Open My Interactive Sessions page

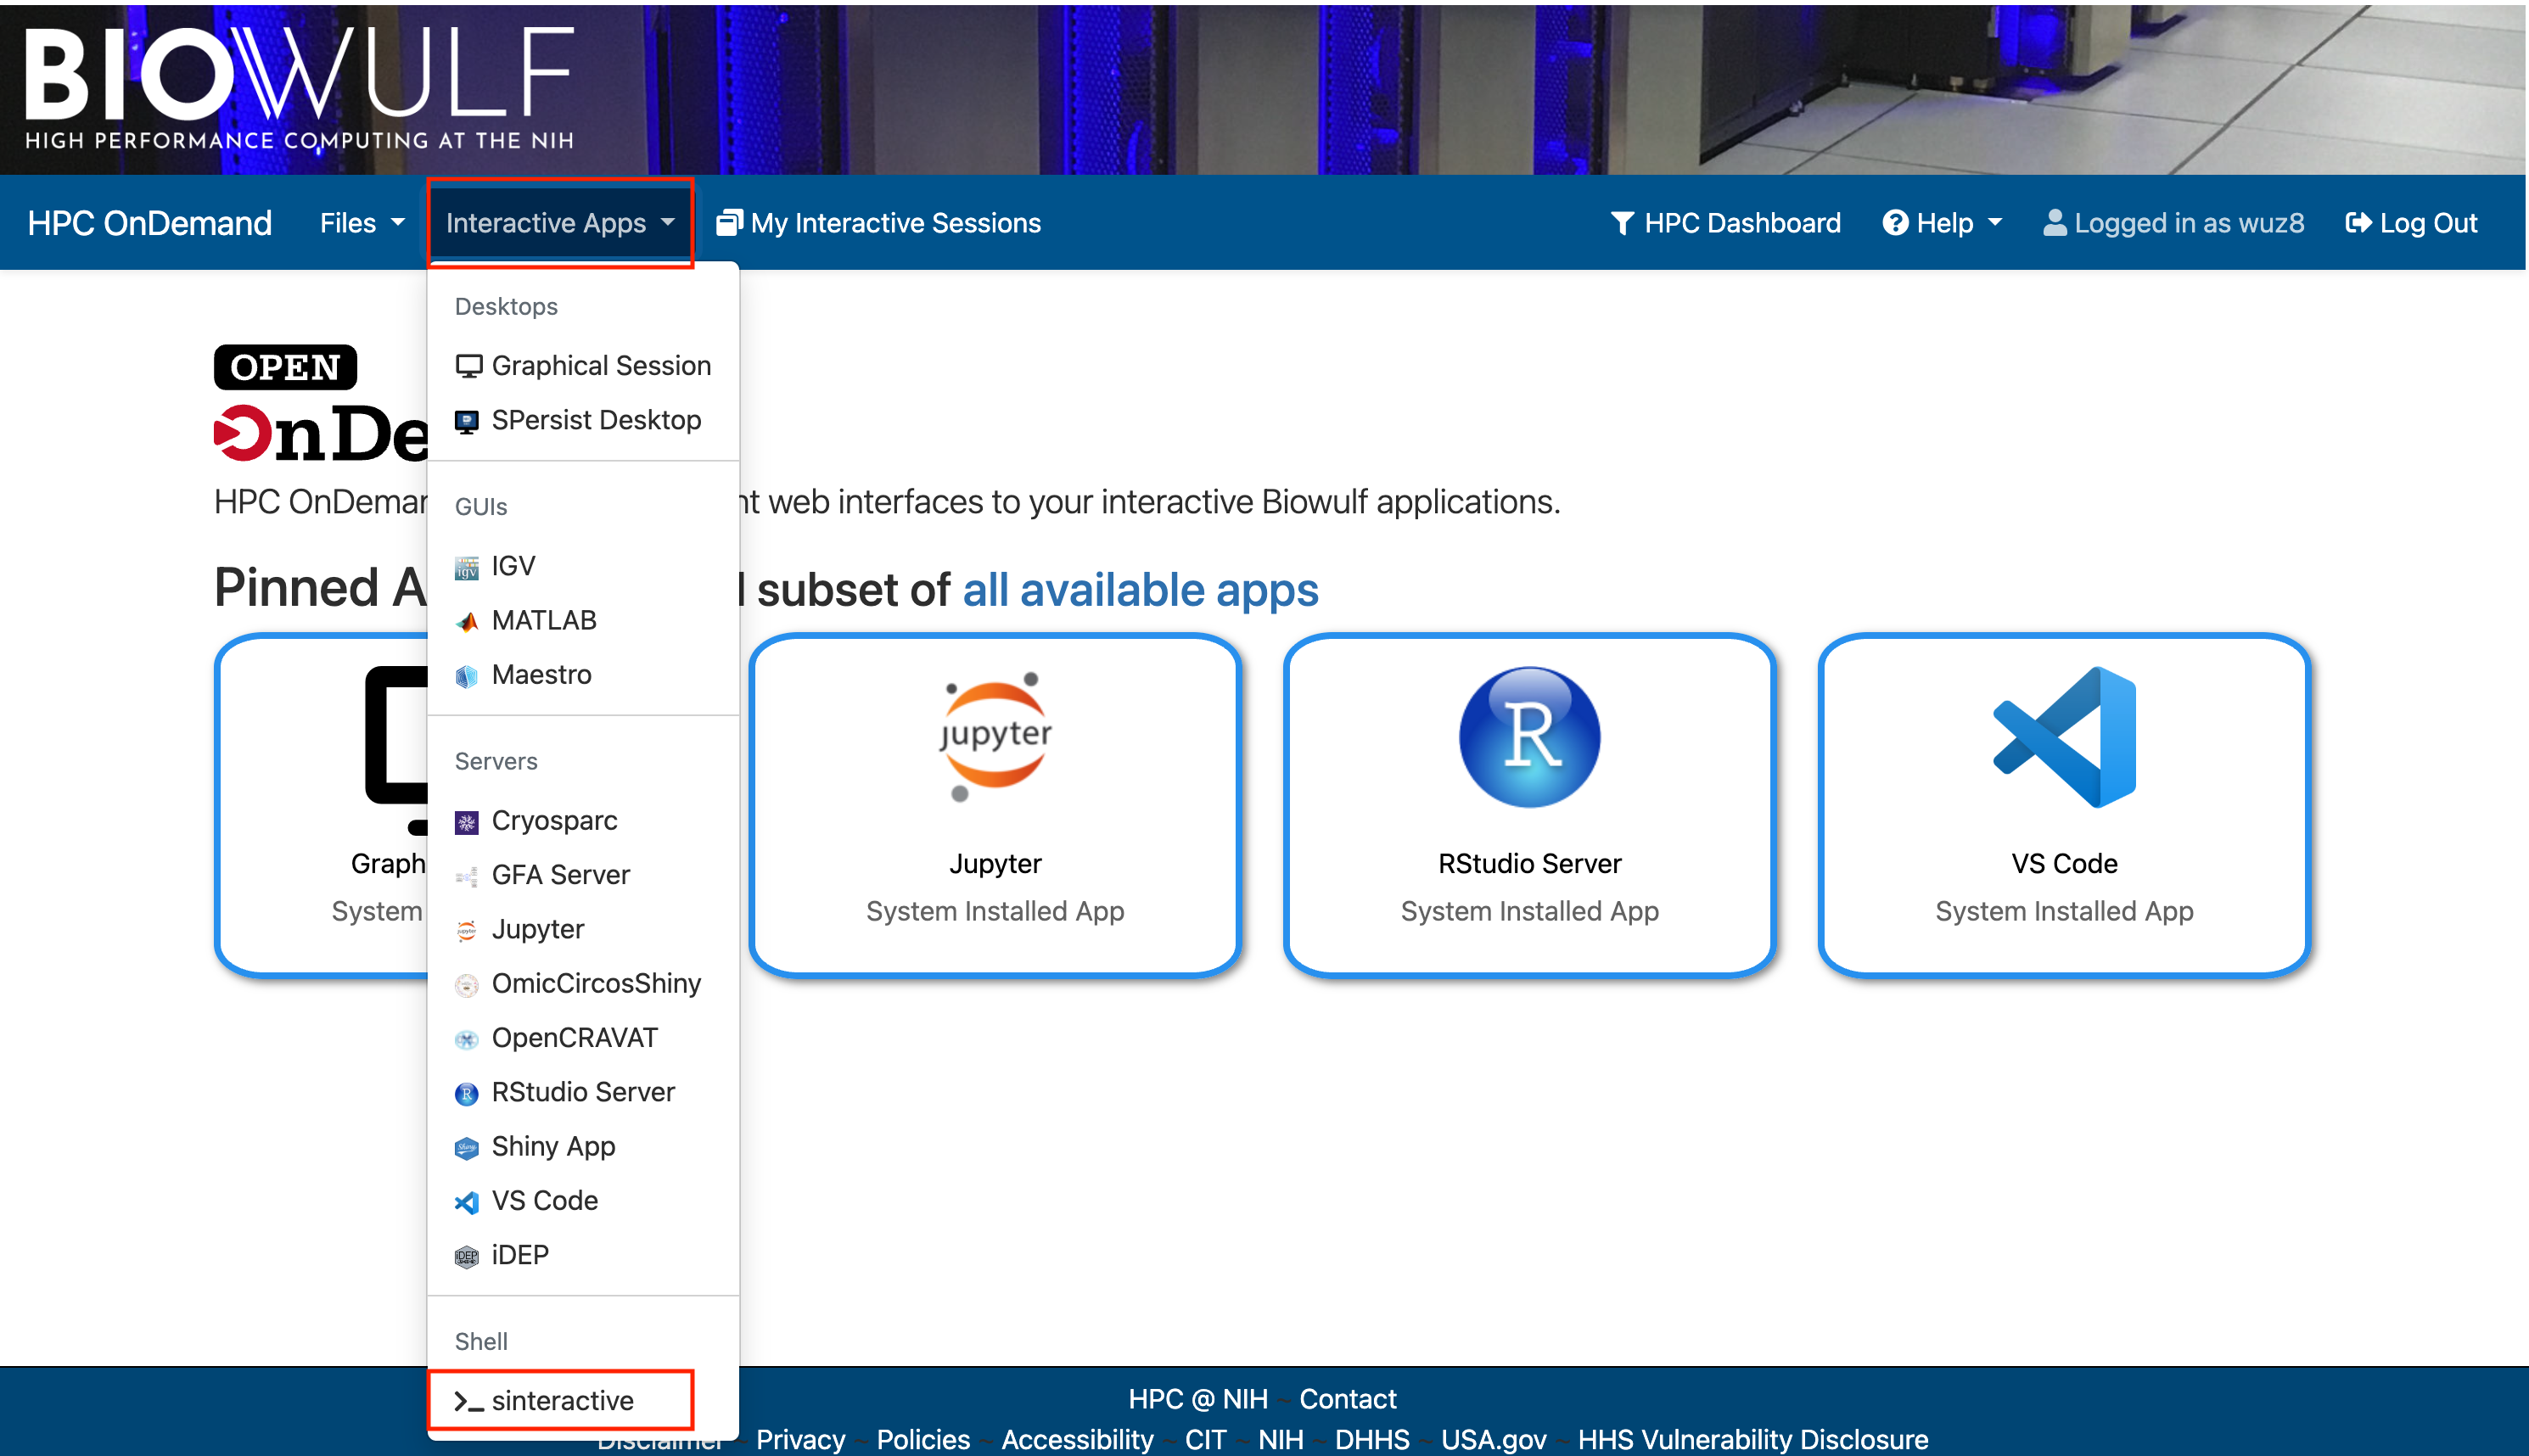tap(879, 223)
